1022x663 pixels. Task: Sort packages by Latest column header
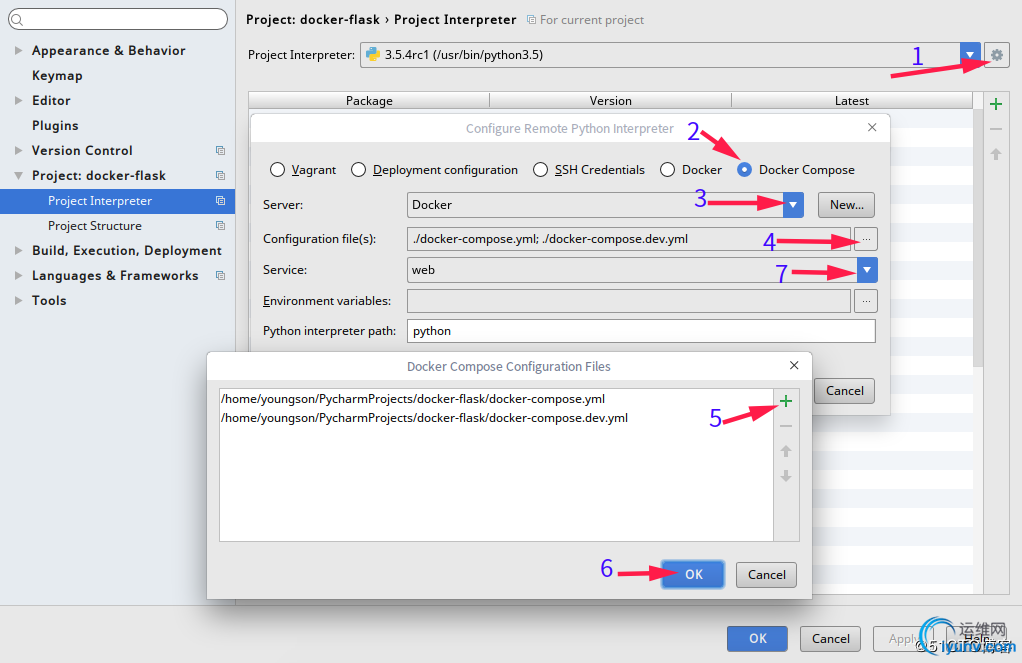[852, 100]
